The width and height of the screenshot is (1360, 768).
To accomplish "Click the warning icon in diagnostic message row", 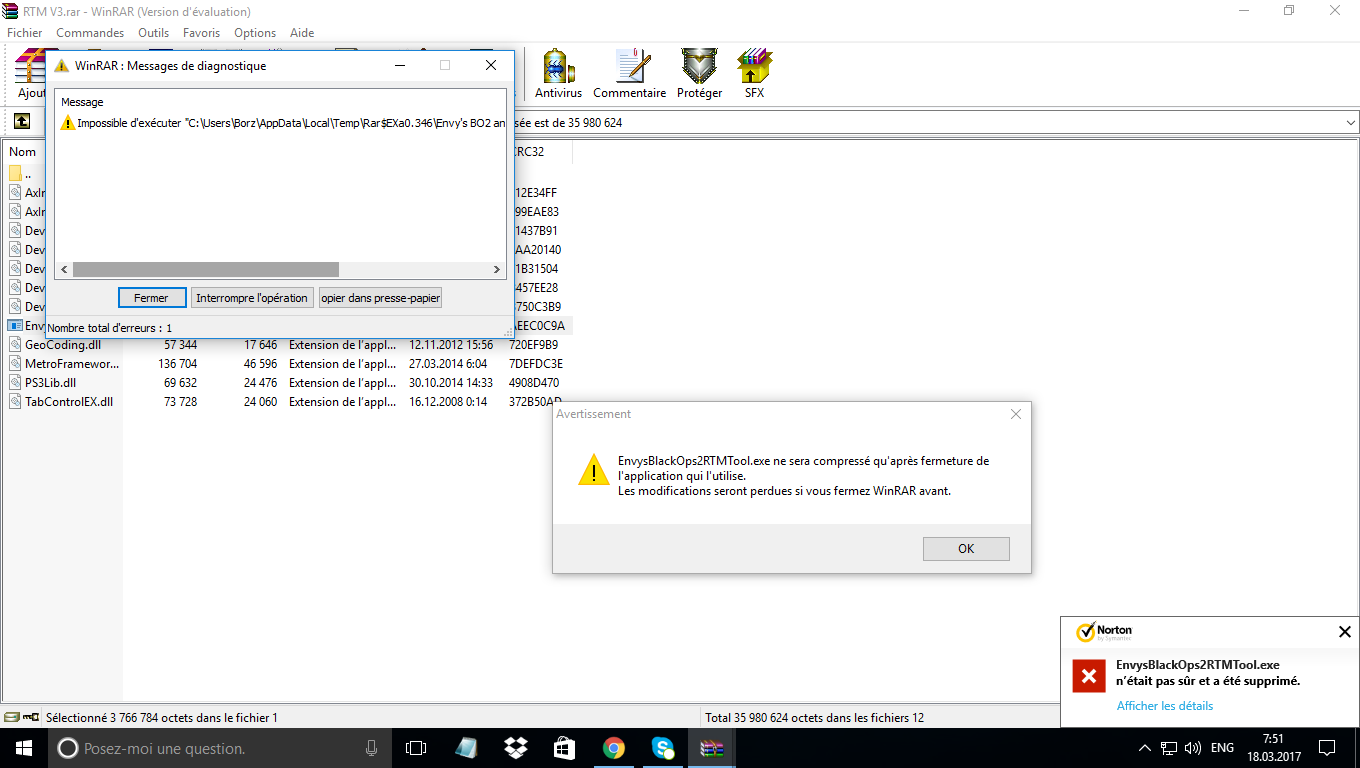I will click(x=68, y=122).
